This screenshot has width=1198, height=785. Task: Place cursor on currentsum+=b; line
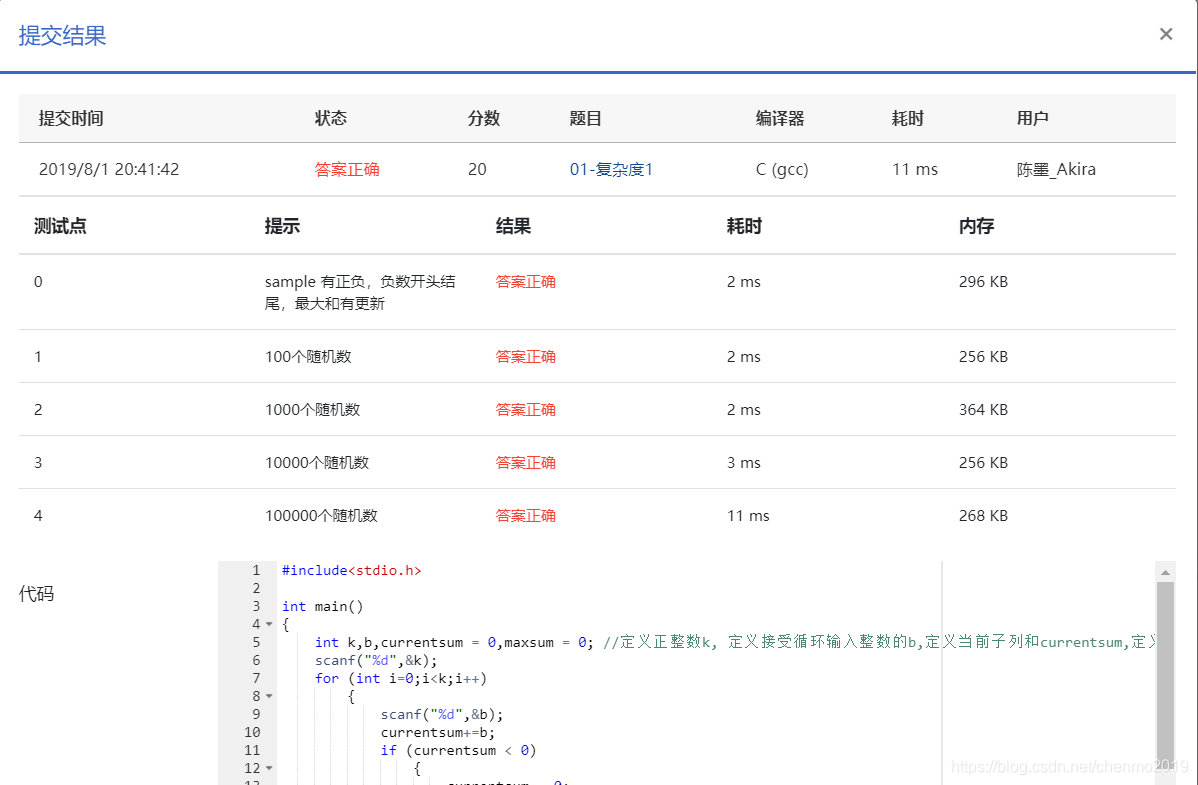pos(438,732)
